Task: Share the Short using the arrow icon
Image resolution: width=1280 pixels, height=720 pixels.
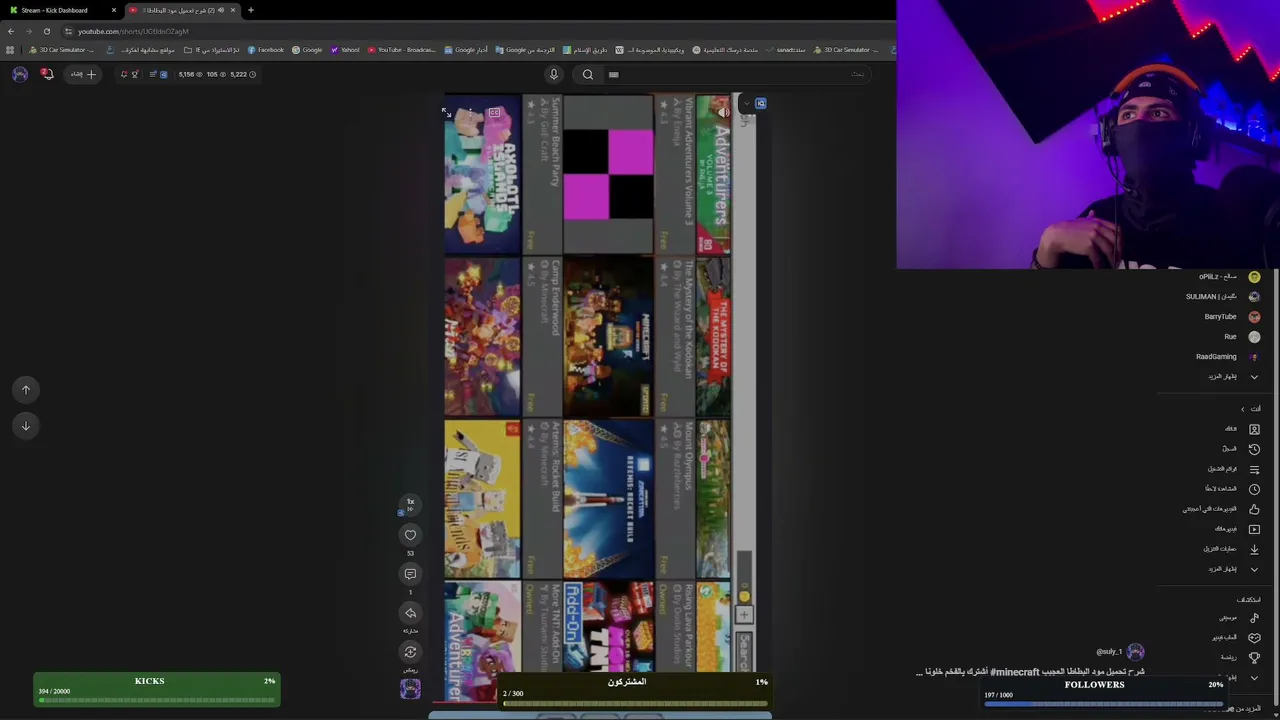Action: [410, 613]
